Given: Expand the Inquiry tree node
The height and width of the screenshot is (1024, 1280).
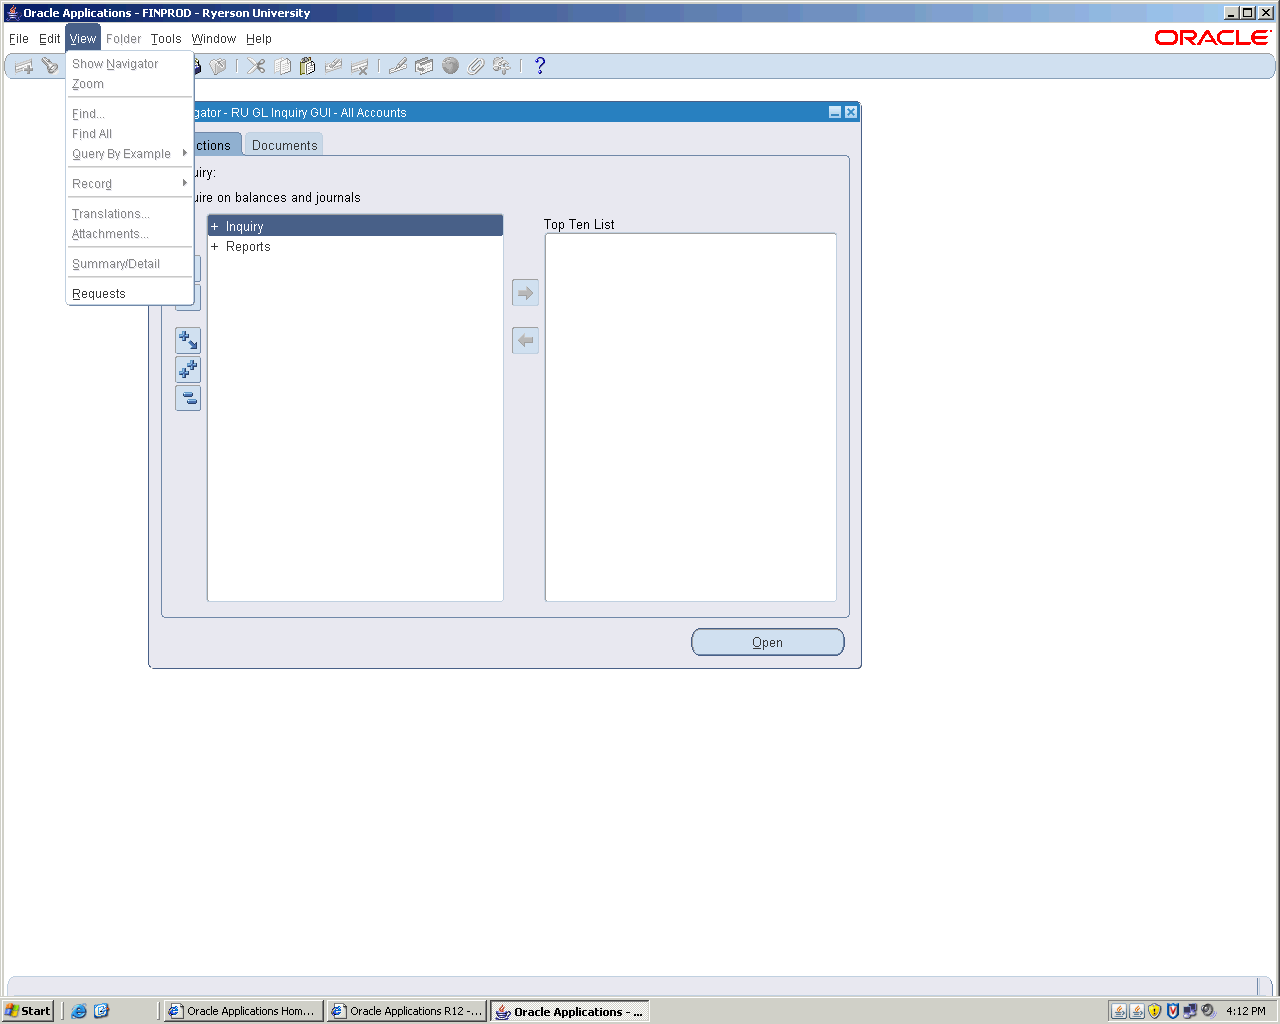Looking at the screenshot, I should tap(214, 227).
